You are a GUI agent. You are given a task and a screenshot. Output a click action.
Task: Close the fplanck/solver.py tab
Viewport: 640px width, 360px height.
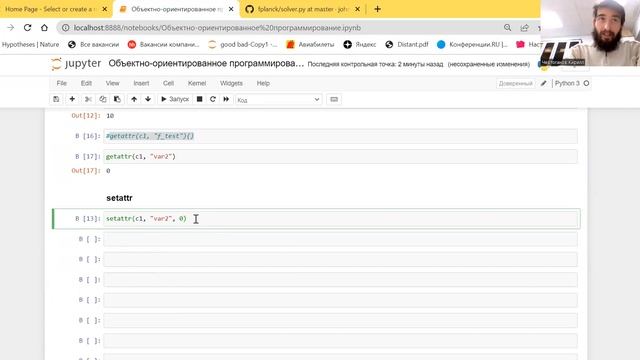[358, 9]
